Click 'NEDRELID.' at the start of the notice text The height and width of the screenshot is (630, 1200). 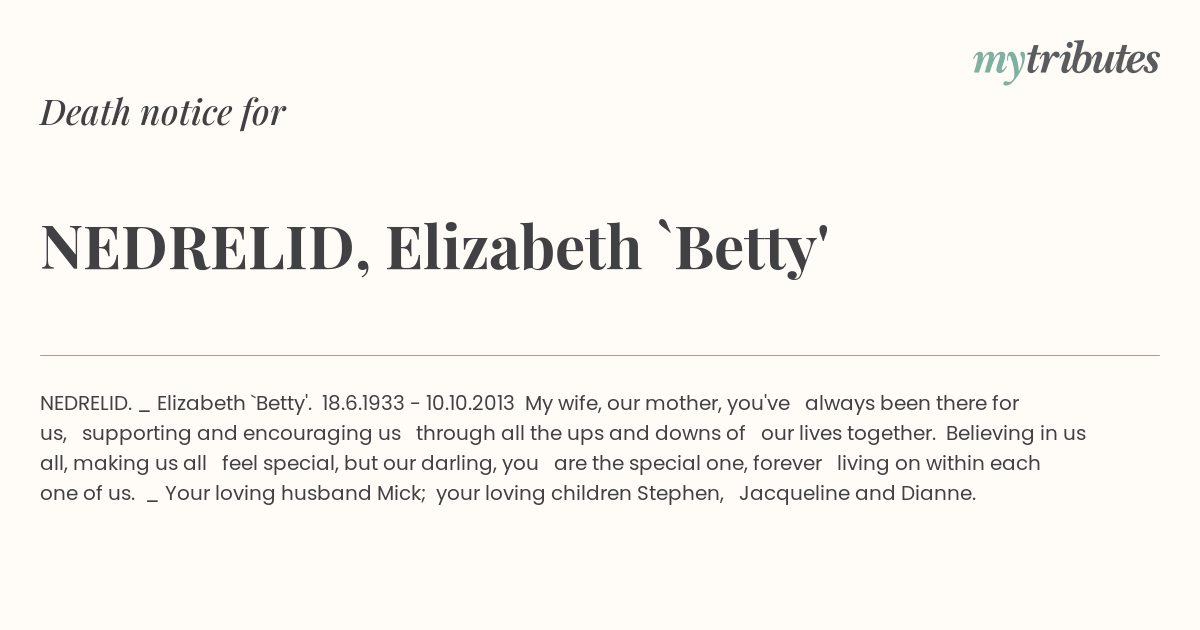coord(86,403)
